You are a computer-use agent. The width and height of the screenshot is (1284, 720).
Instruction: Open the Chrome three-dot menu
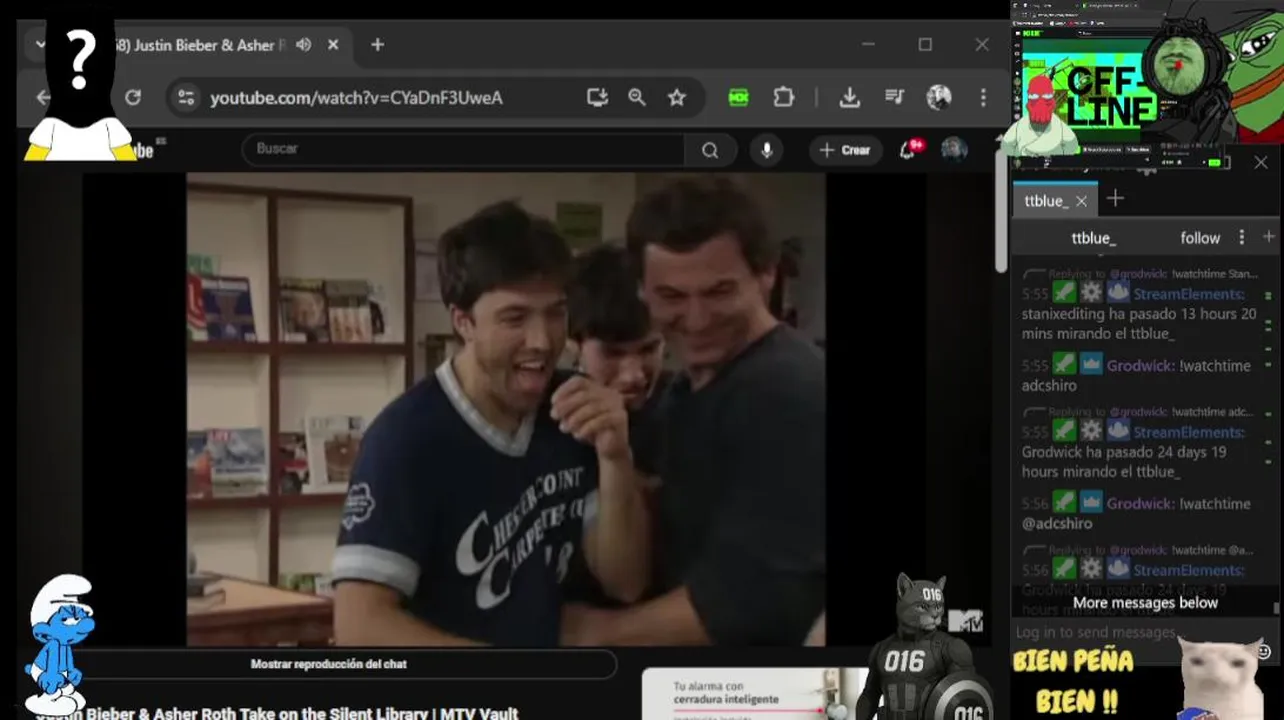pos(983,97)
